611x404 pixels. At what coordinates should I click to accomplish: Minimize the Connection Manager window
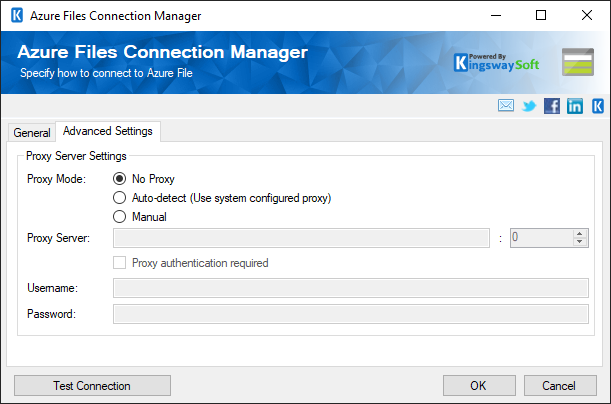tap(496, 16)
